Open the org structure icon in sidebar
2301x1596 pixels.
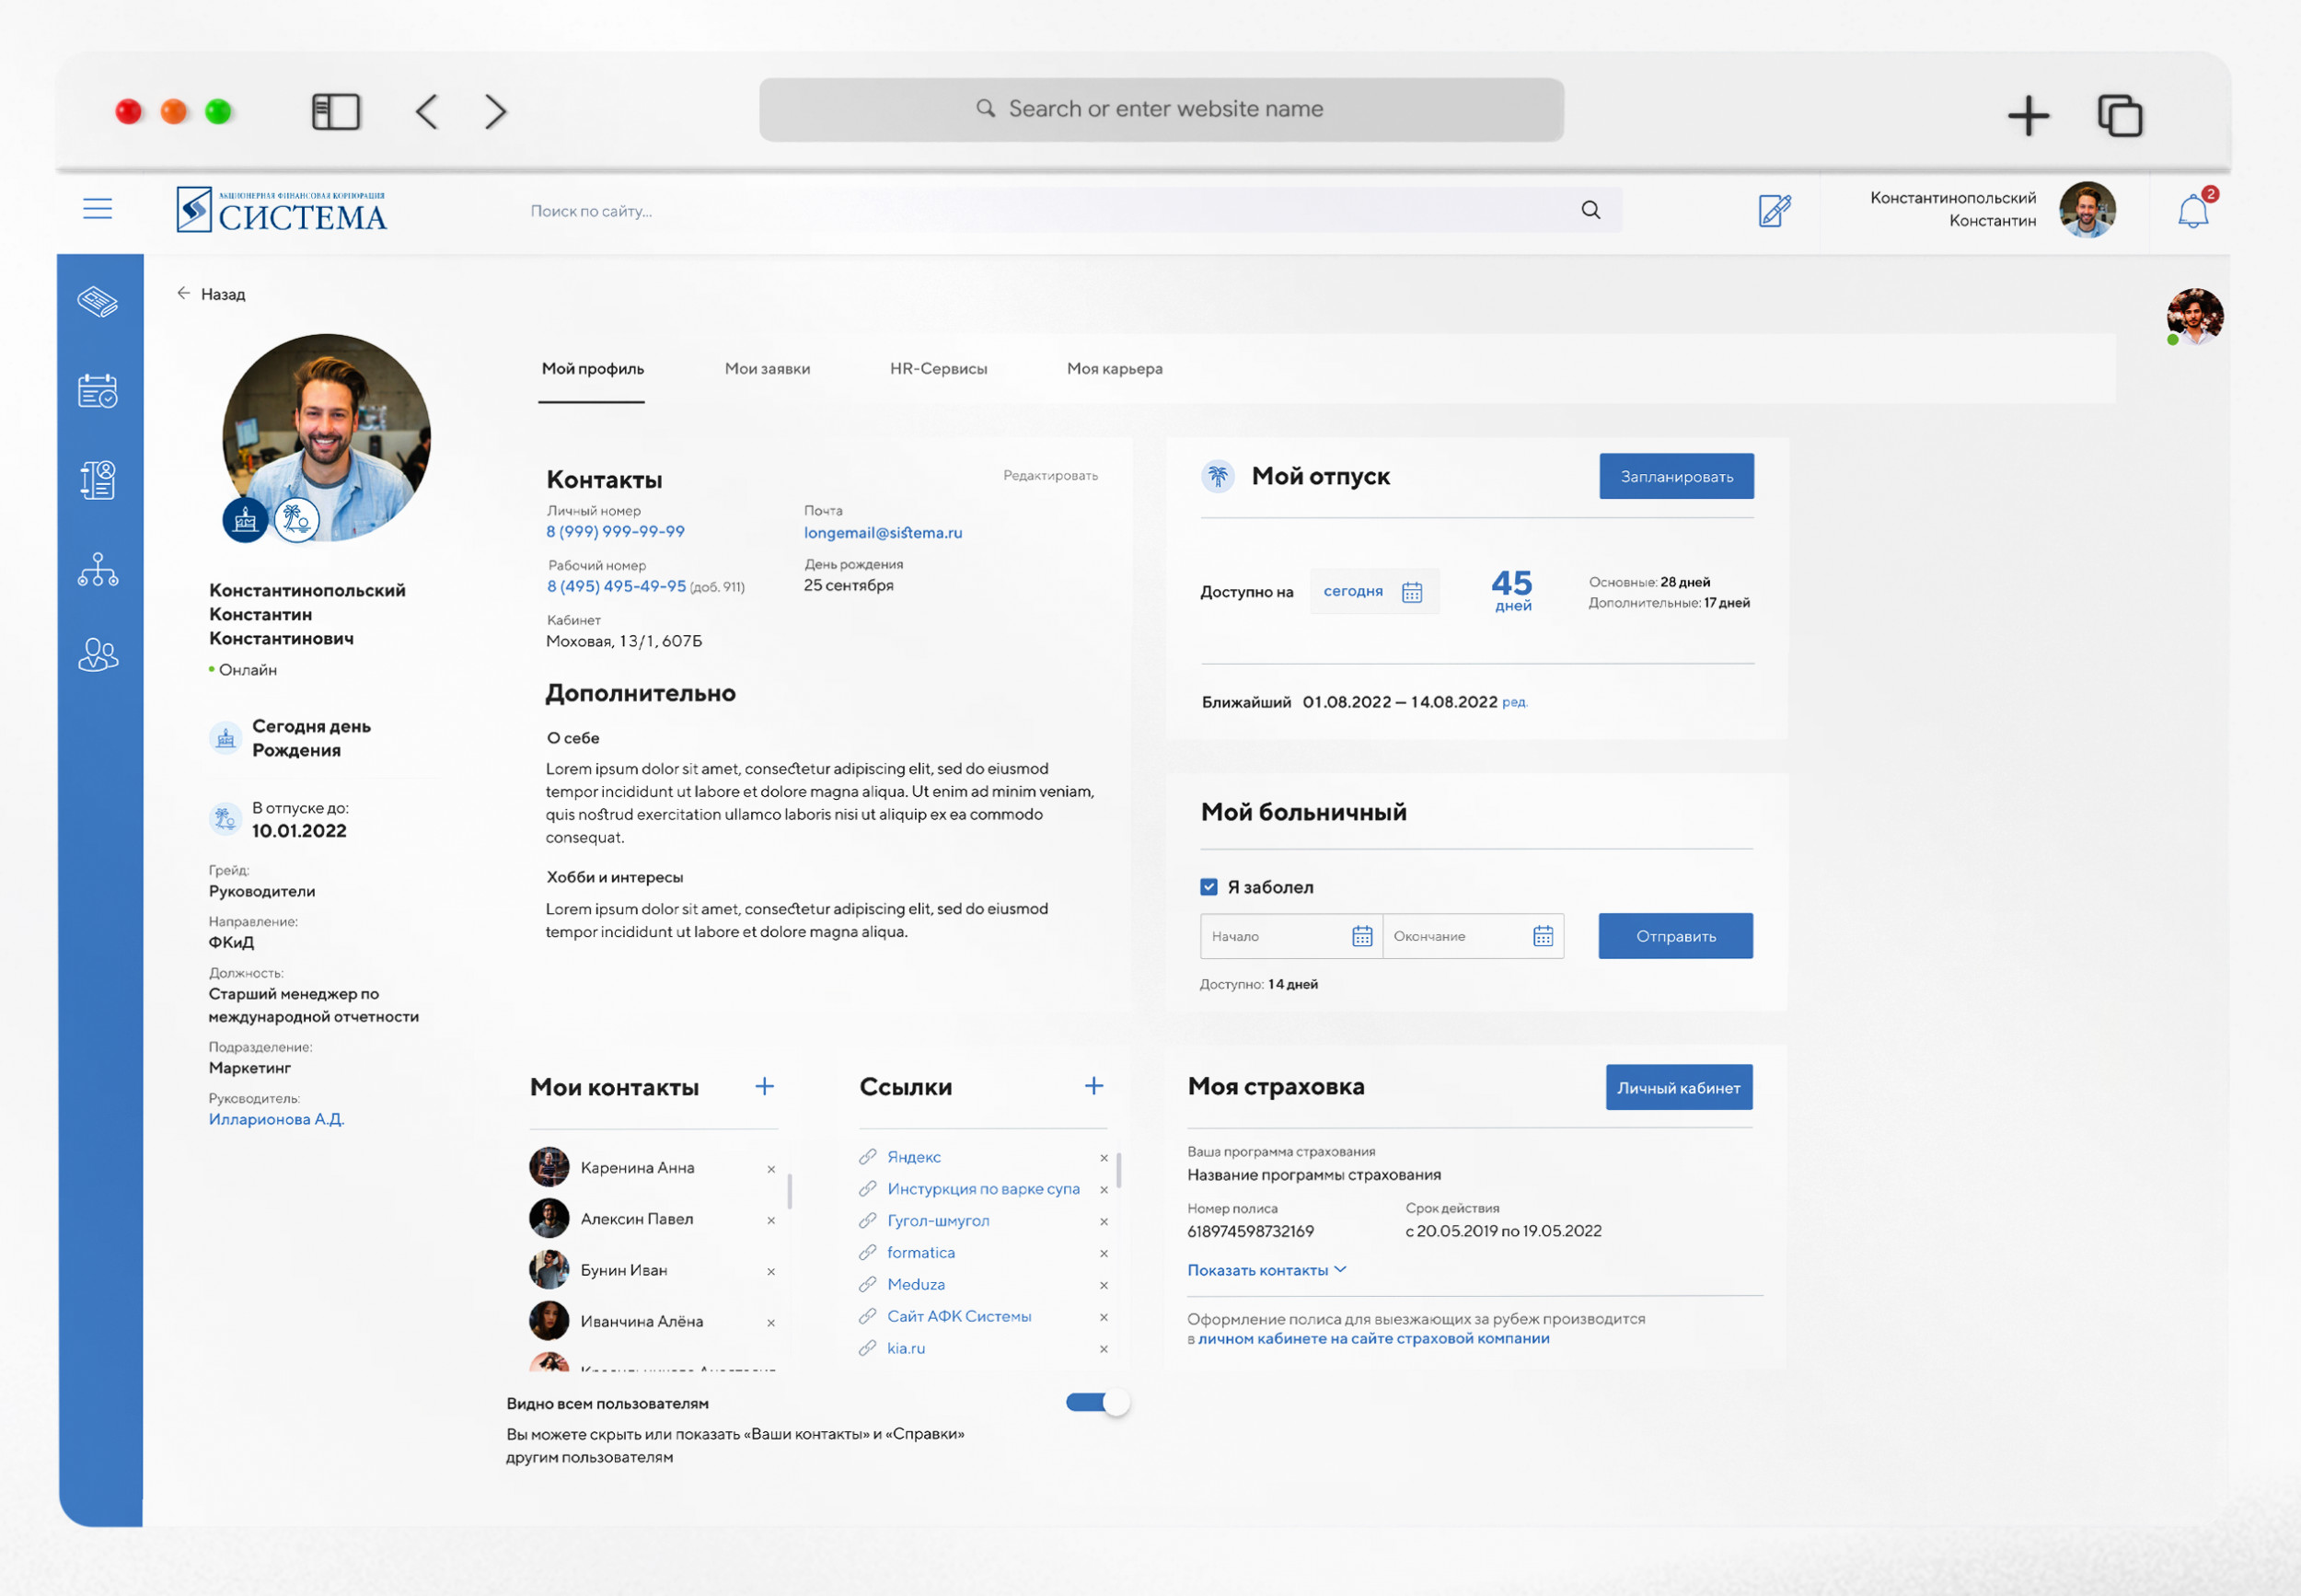tap(98, 570)
